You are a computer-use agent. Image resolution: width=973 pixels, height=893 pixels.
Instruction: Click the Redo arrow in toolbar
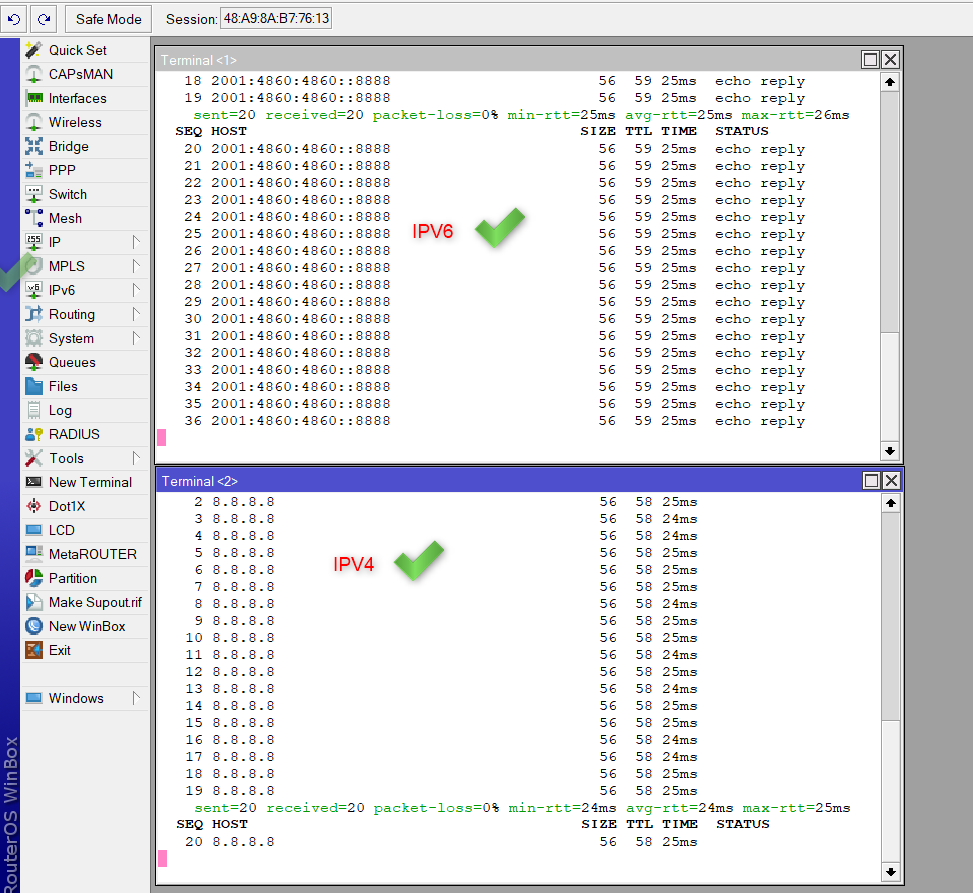(43, 19)
